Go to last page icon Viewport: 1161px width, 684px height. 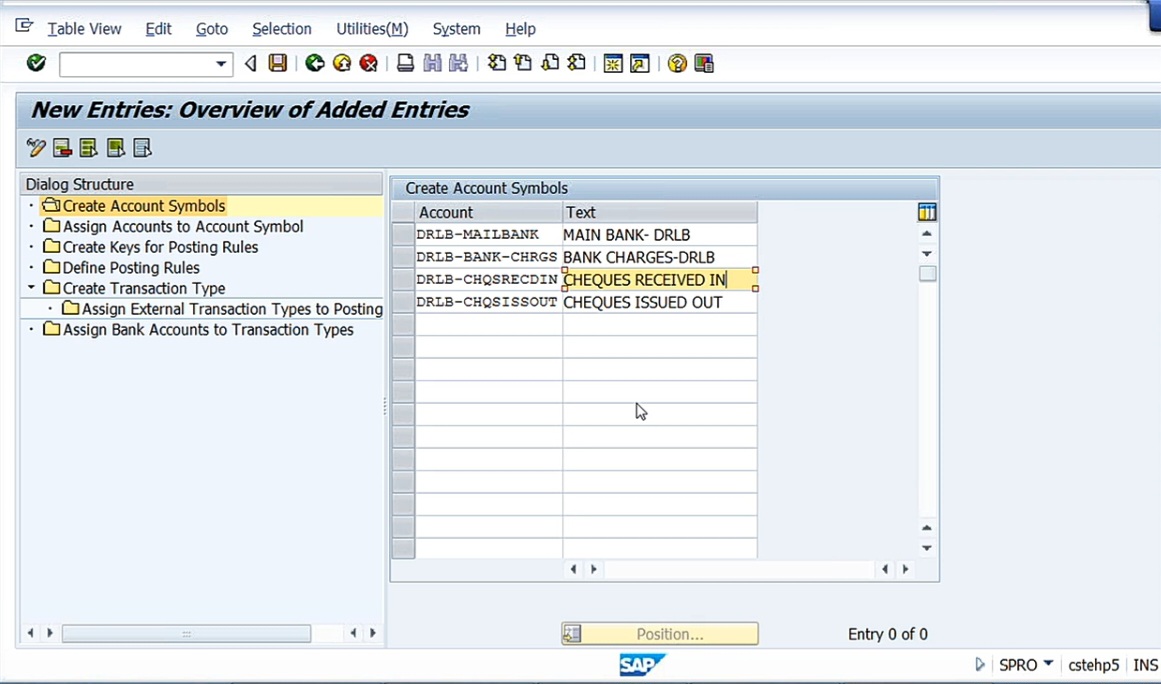click(577, 63)
